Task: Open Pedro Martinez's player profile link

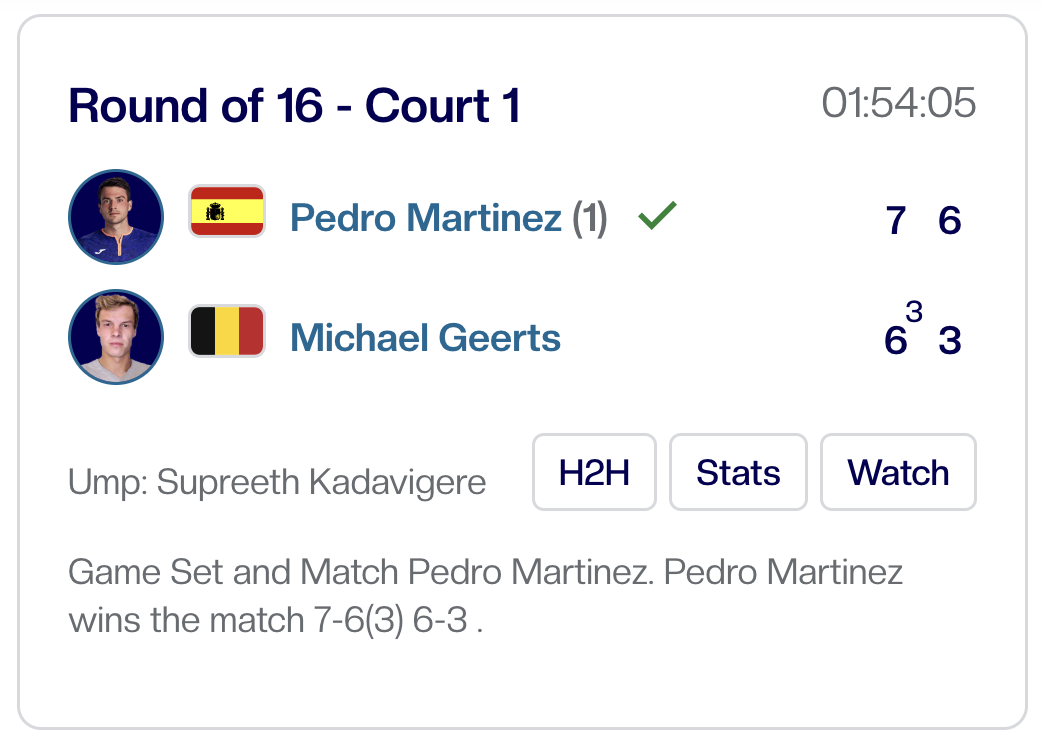Action: pyautogui.click(x=425, y=218)
